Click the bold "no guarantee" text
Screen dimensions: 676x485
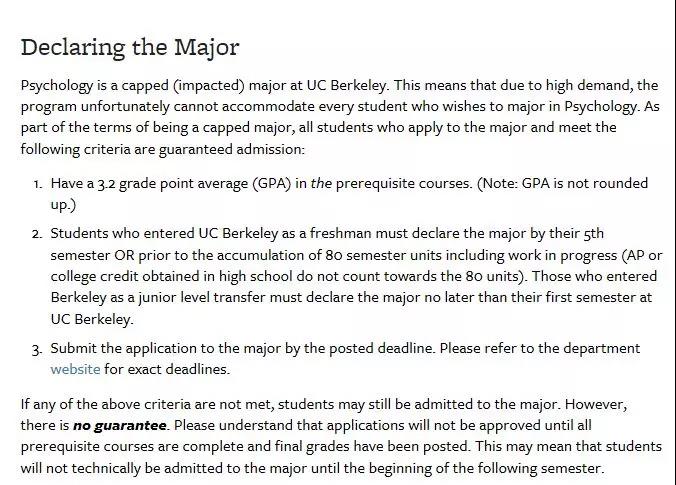[119, 425]
